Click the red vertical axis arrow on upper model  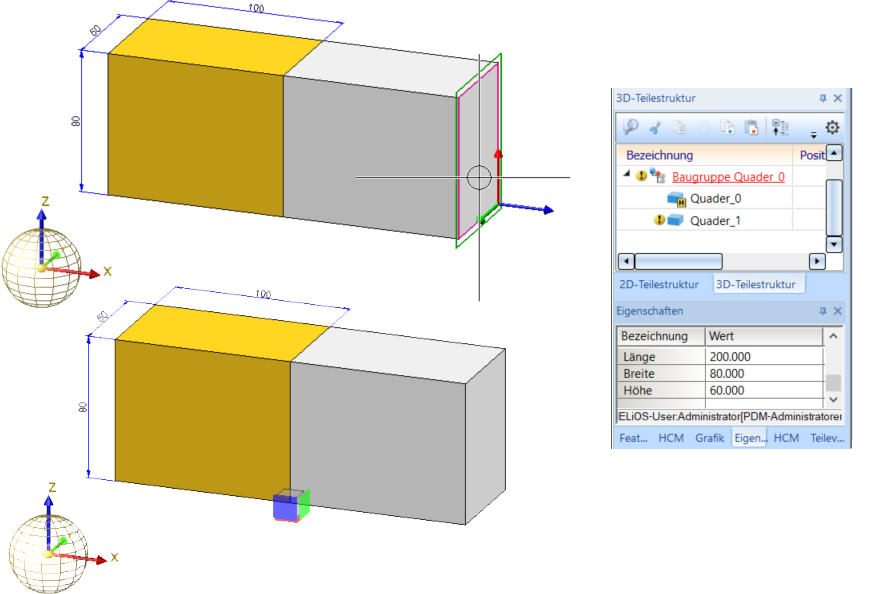coord(498,176)
